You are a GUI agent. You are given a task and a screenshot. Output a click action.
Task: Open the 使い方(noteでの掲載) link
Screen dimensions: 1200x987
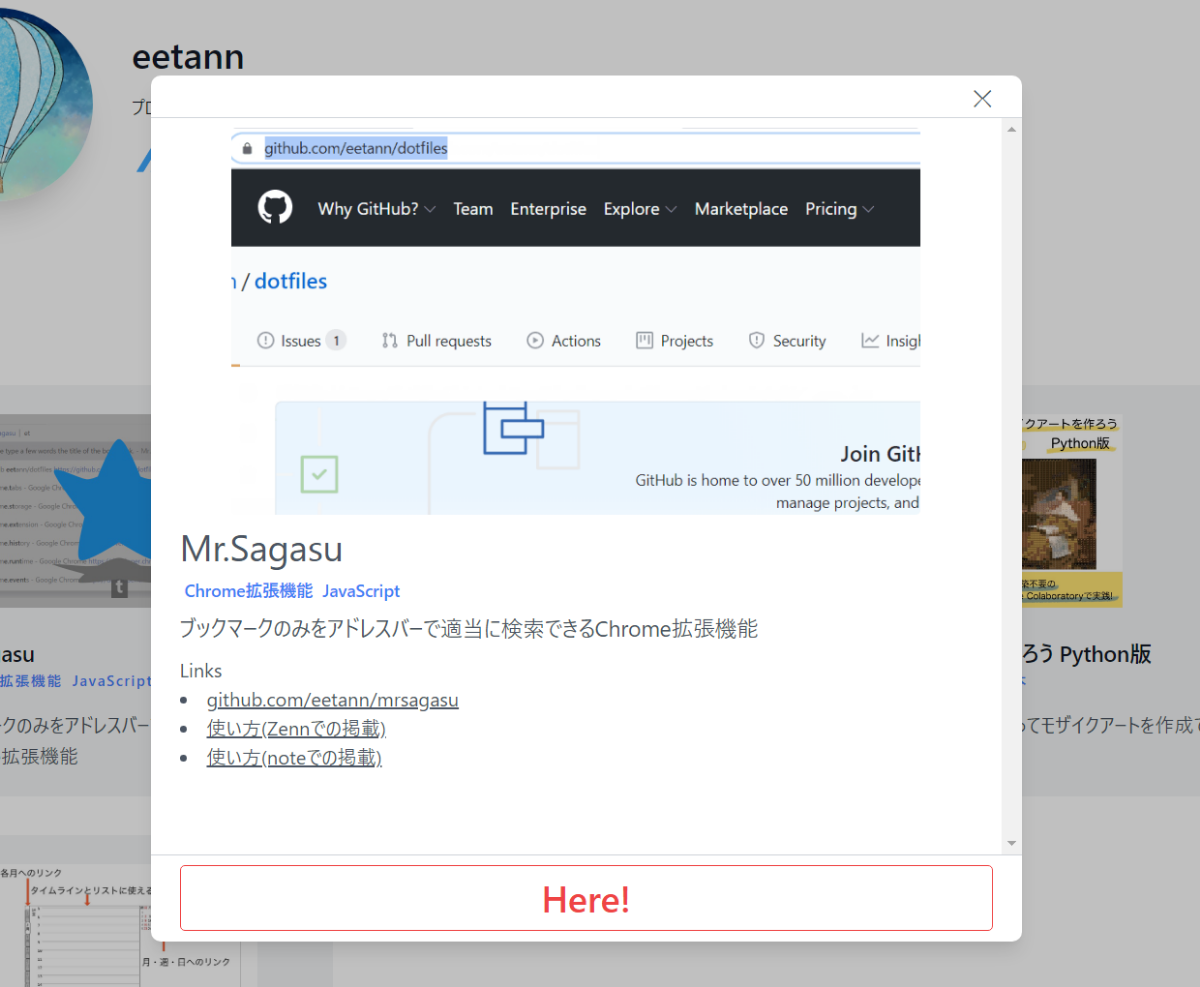(x=294, y=758)
